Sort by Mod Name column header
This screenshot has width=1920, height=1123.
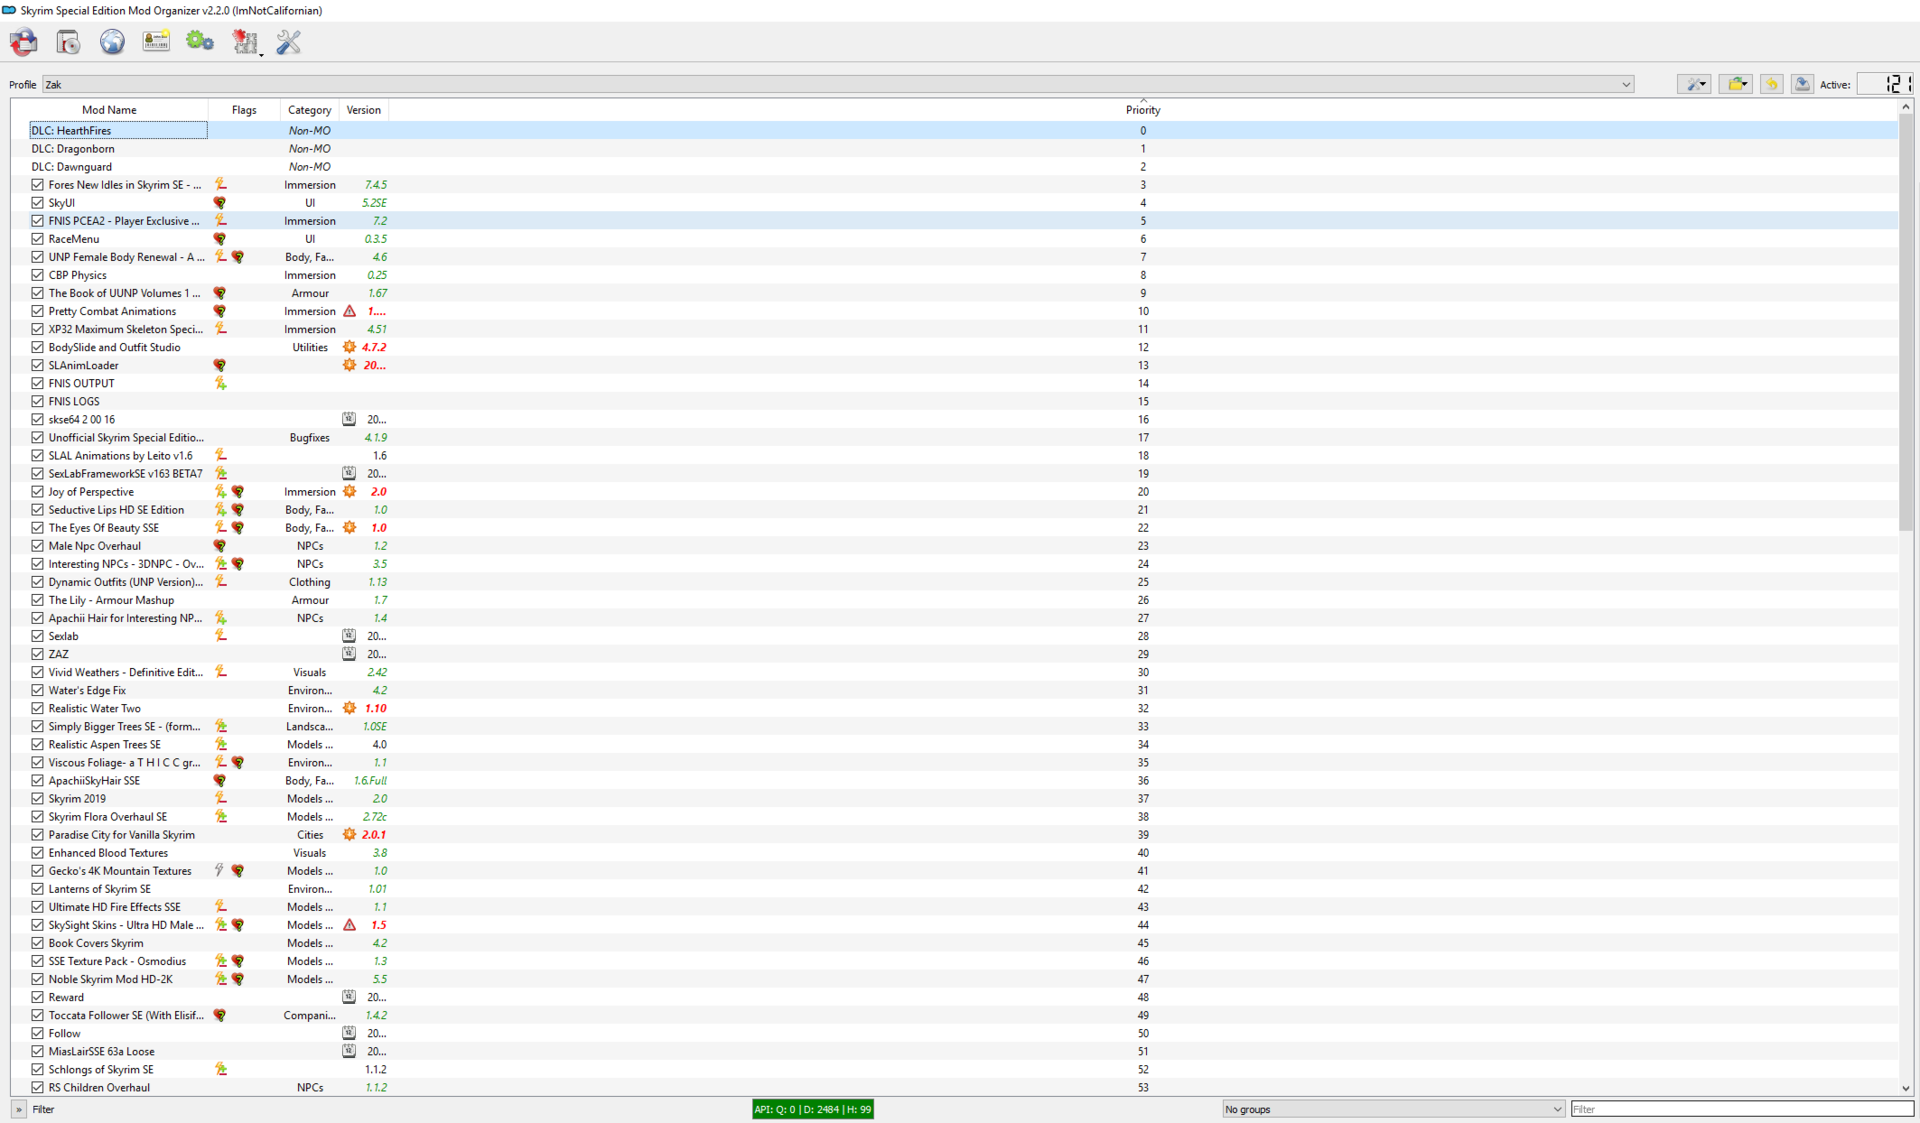(x=109, y=110)
